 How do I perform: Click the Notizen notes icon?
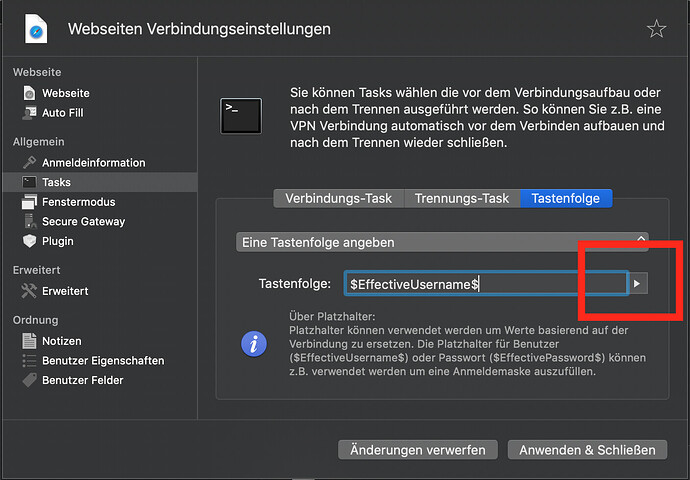tap(29, 341)
